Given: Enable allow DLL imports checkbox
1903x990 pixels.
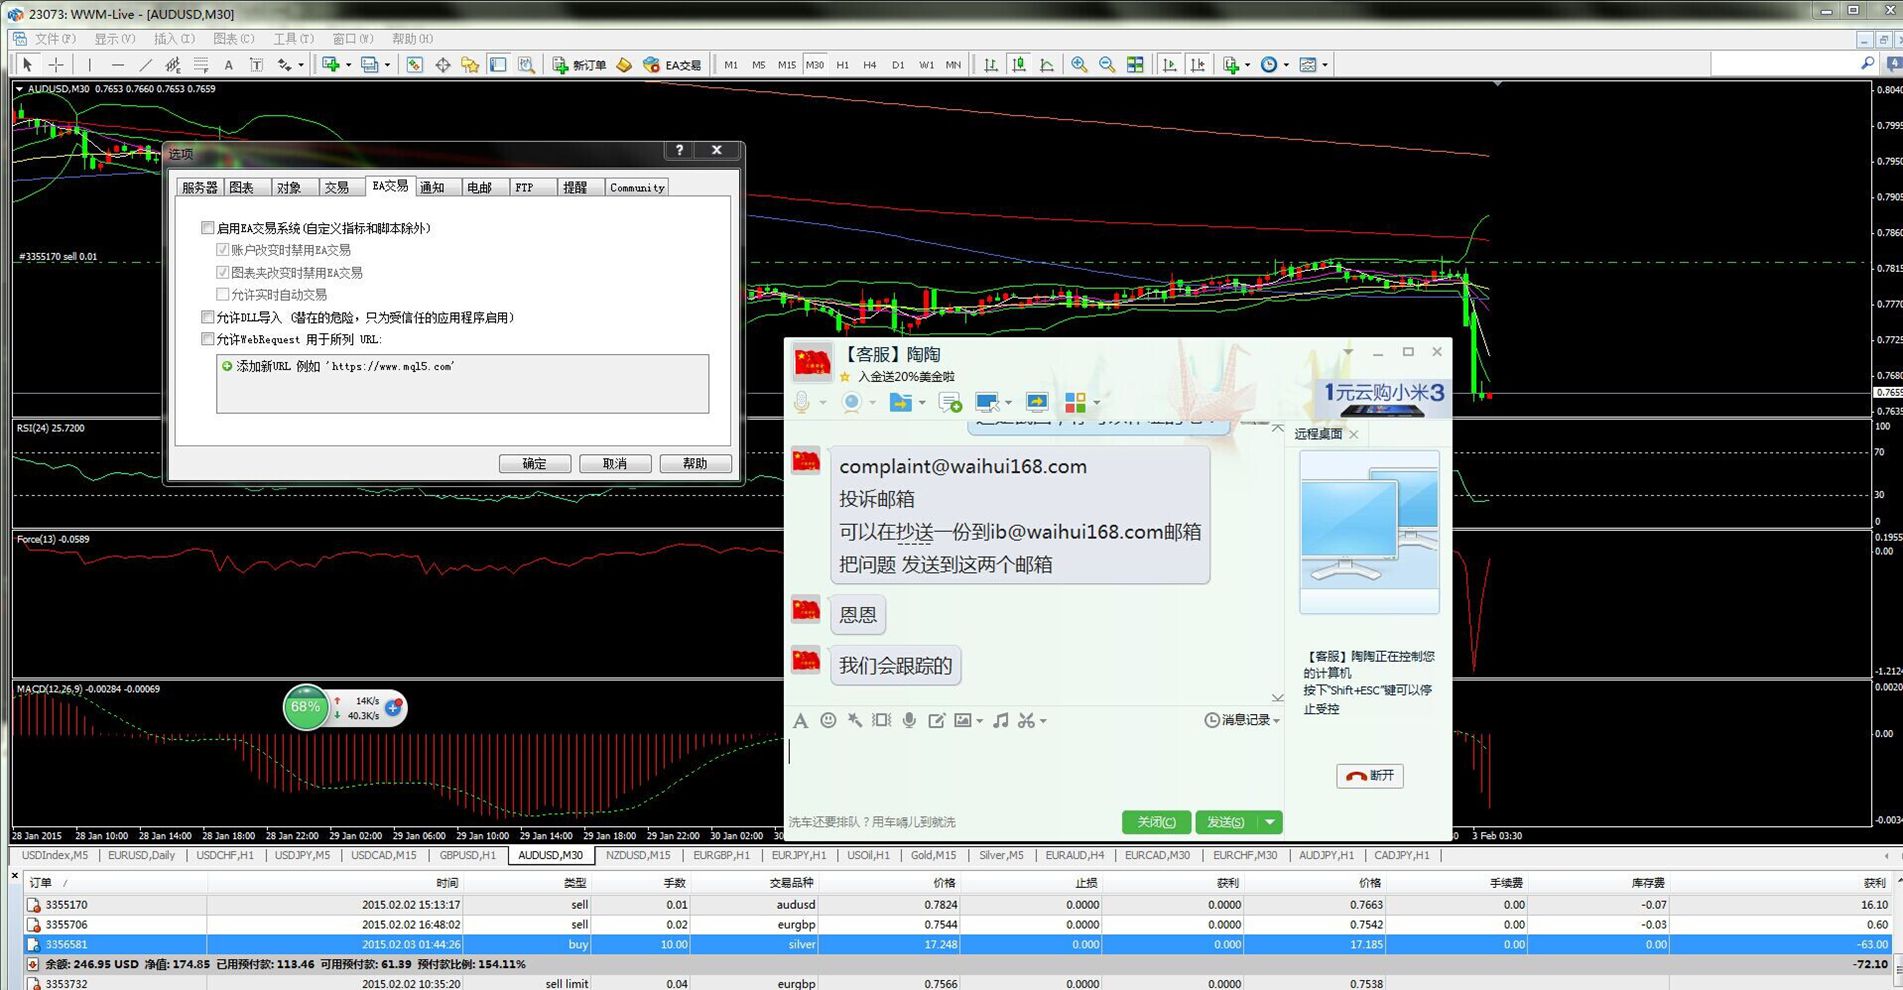Looking at the screenshot, I should coord(208,317).
